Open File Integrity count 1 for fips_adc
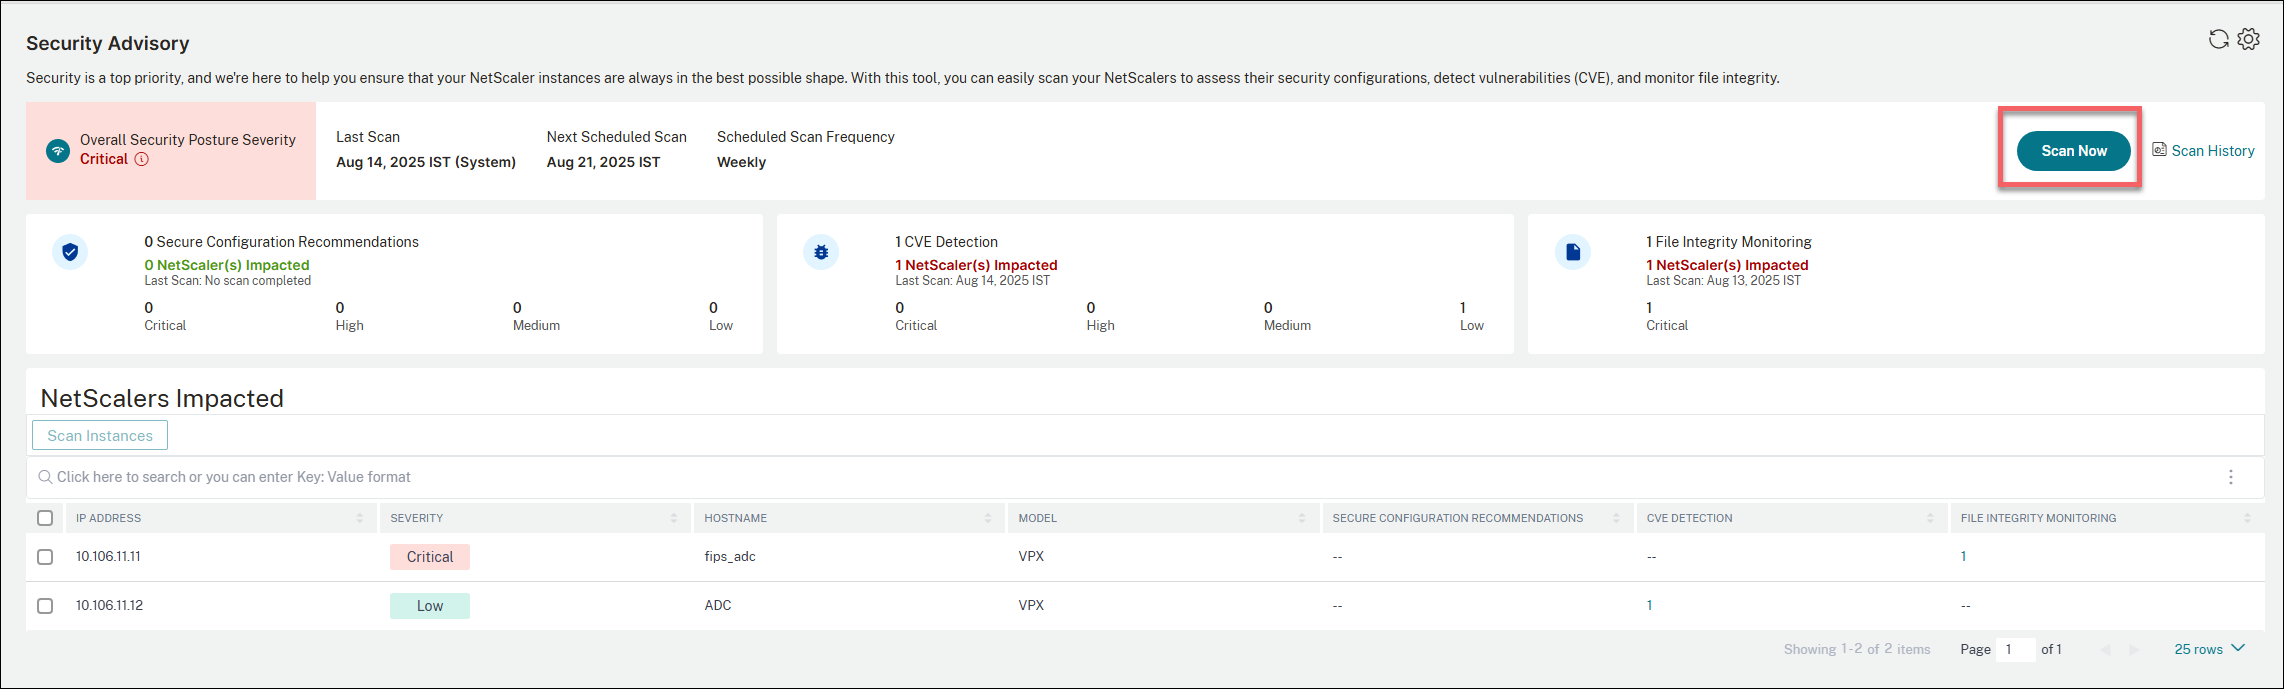 click(x=1963, y=556)
